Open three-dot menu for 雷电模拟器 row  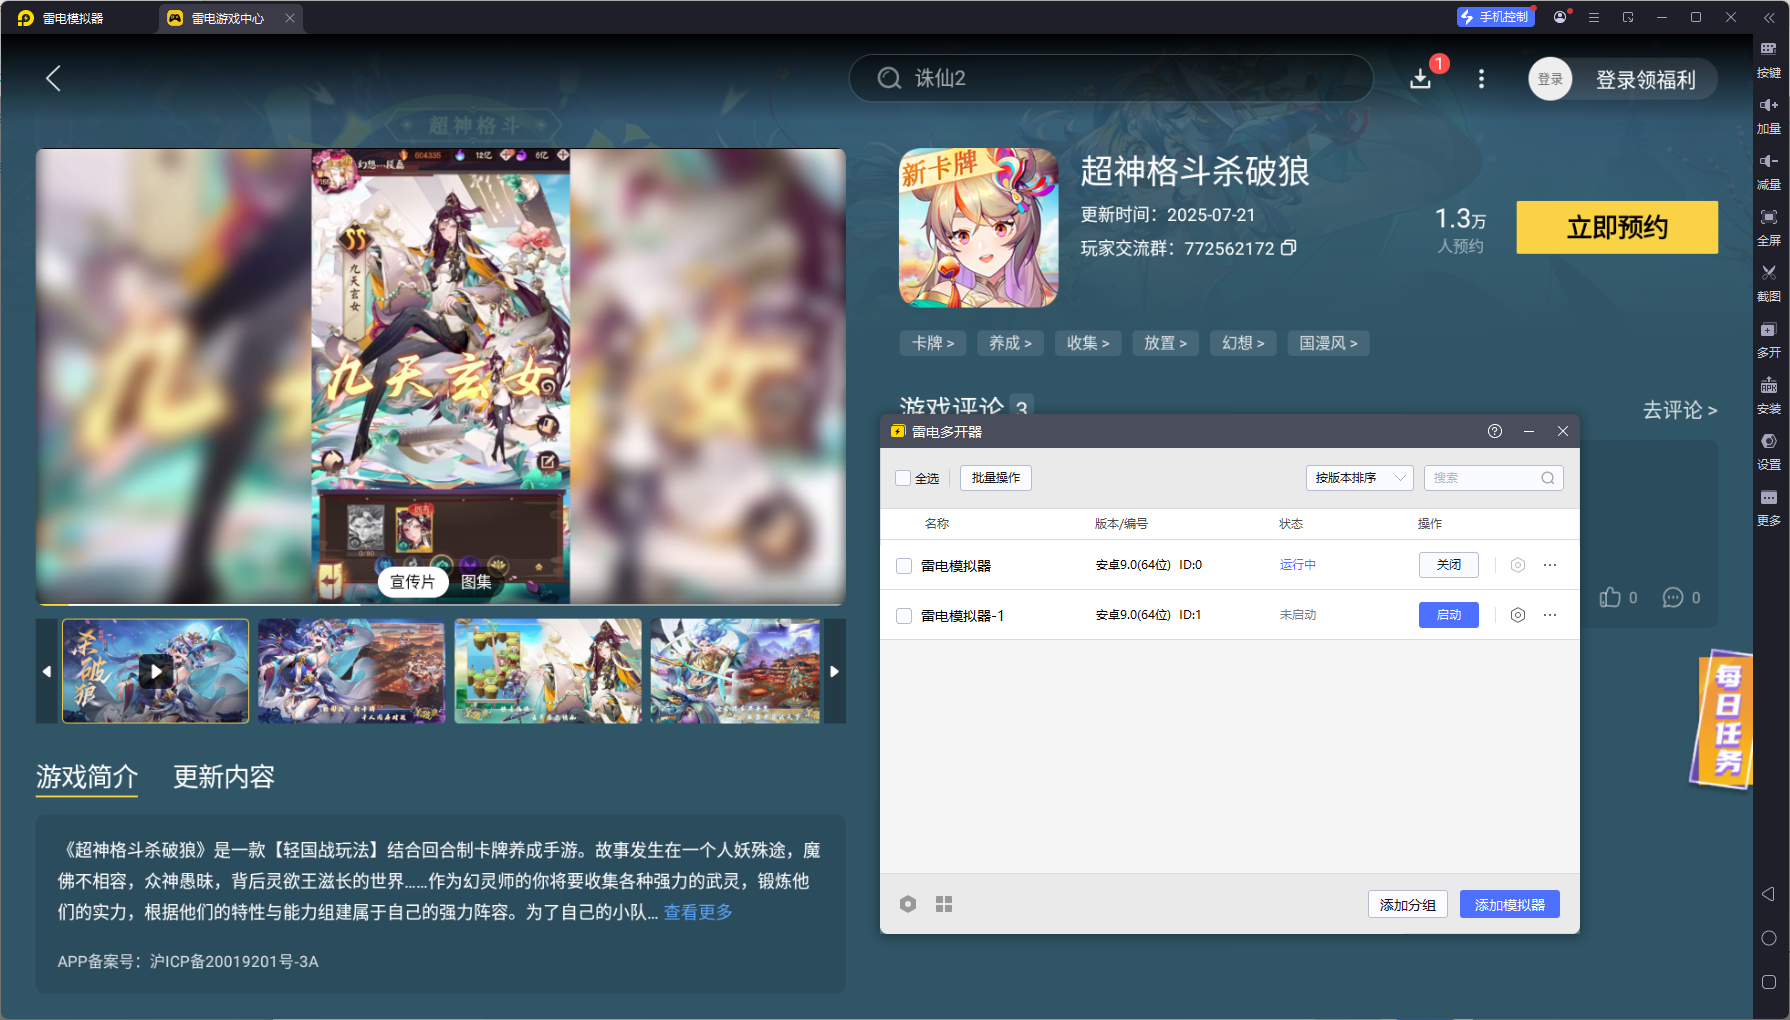[x=1550, y=565]
